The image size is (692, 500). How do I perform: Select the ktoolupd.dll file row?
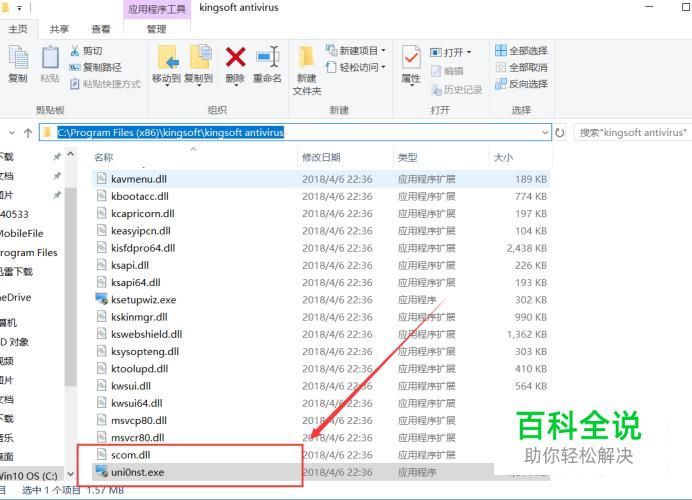tap(322, 368)
